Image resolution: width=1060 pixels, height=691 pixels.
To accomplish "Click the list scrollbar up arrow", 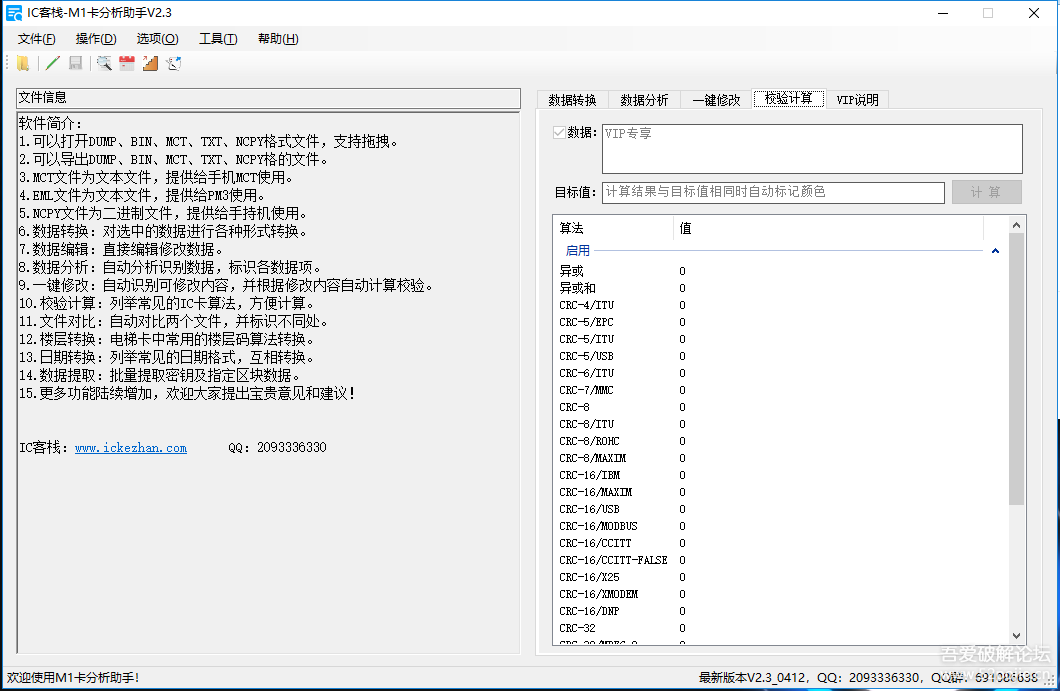I will (x=1016, y=225).
